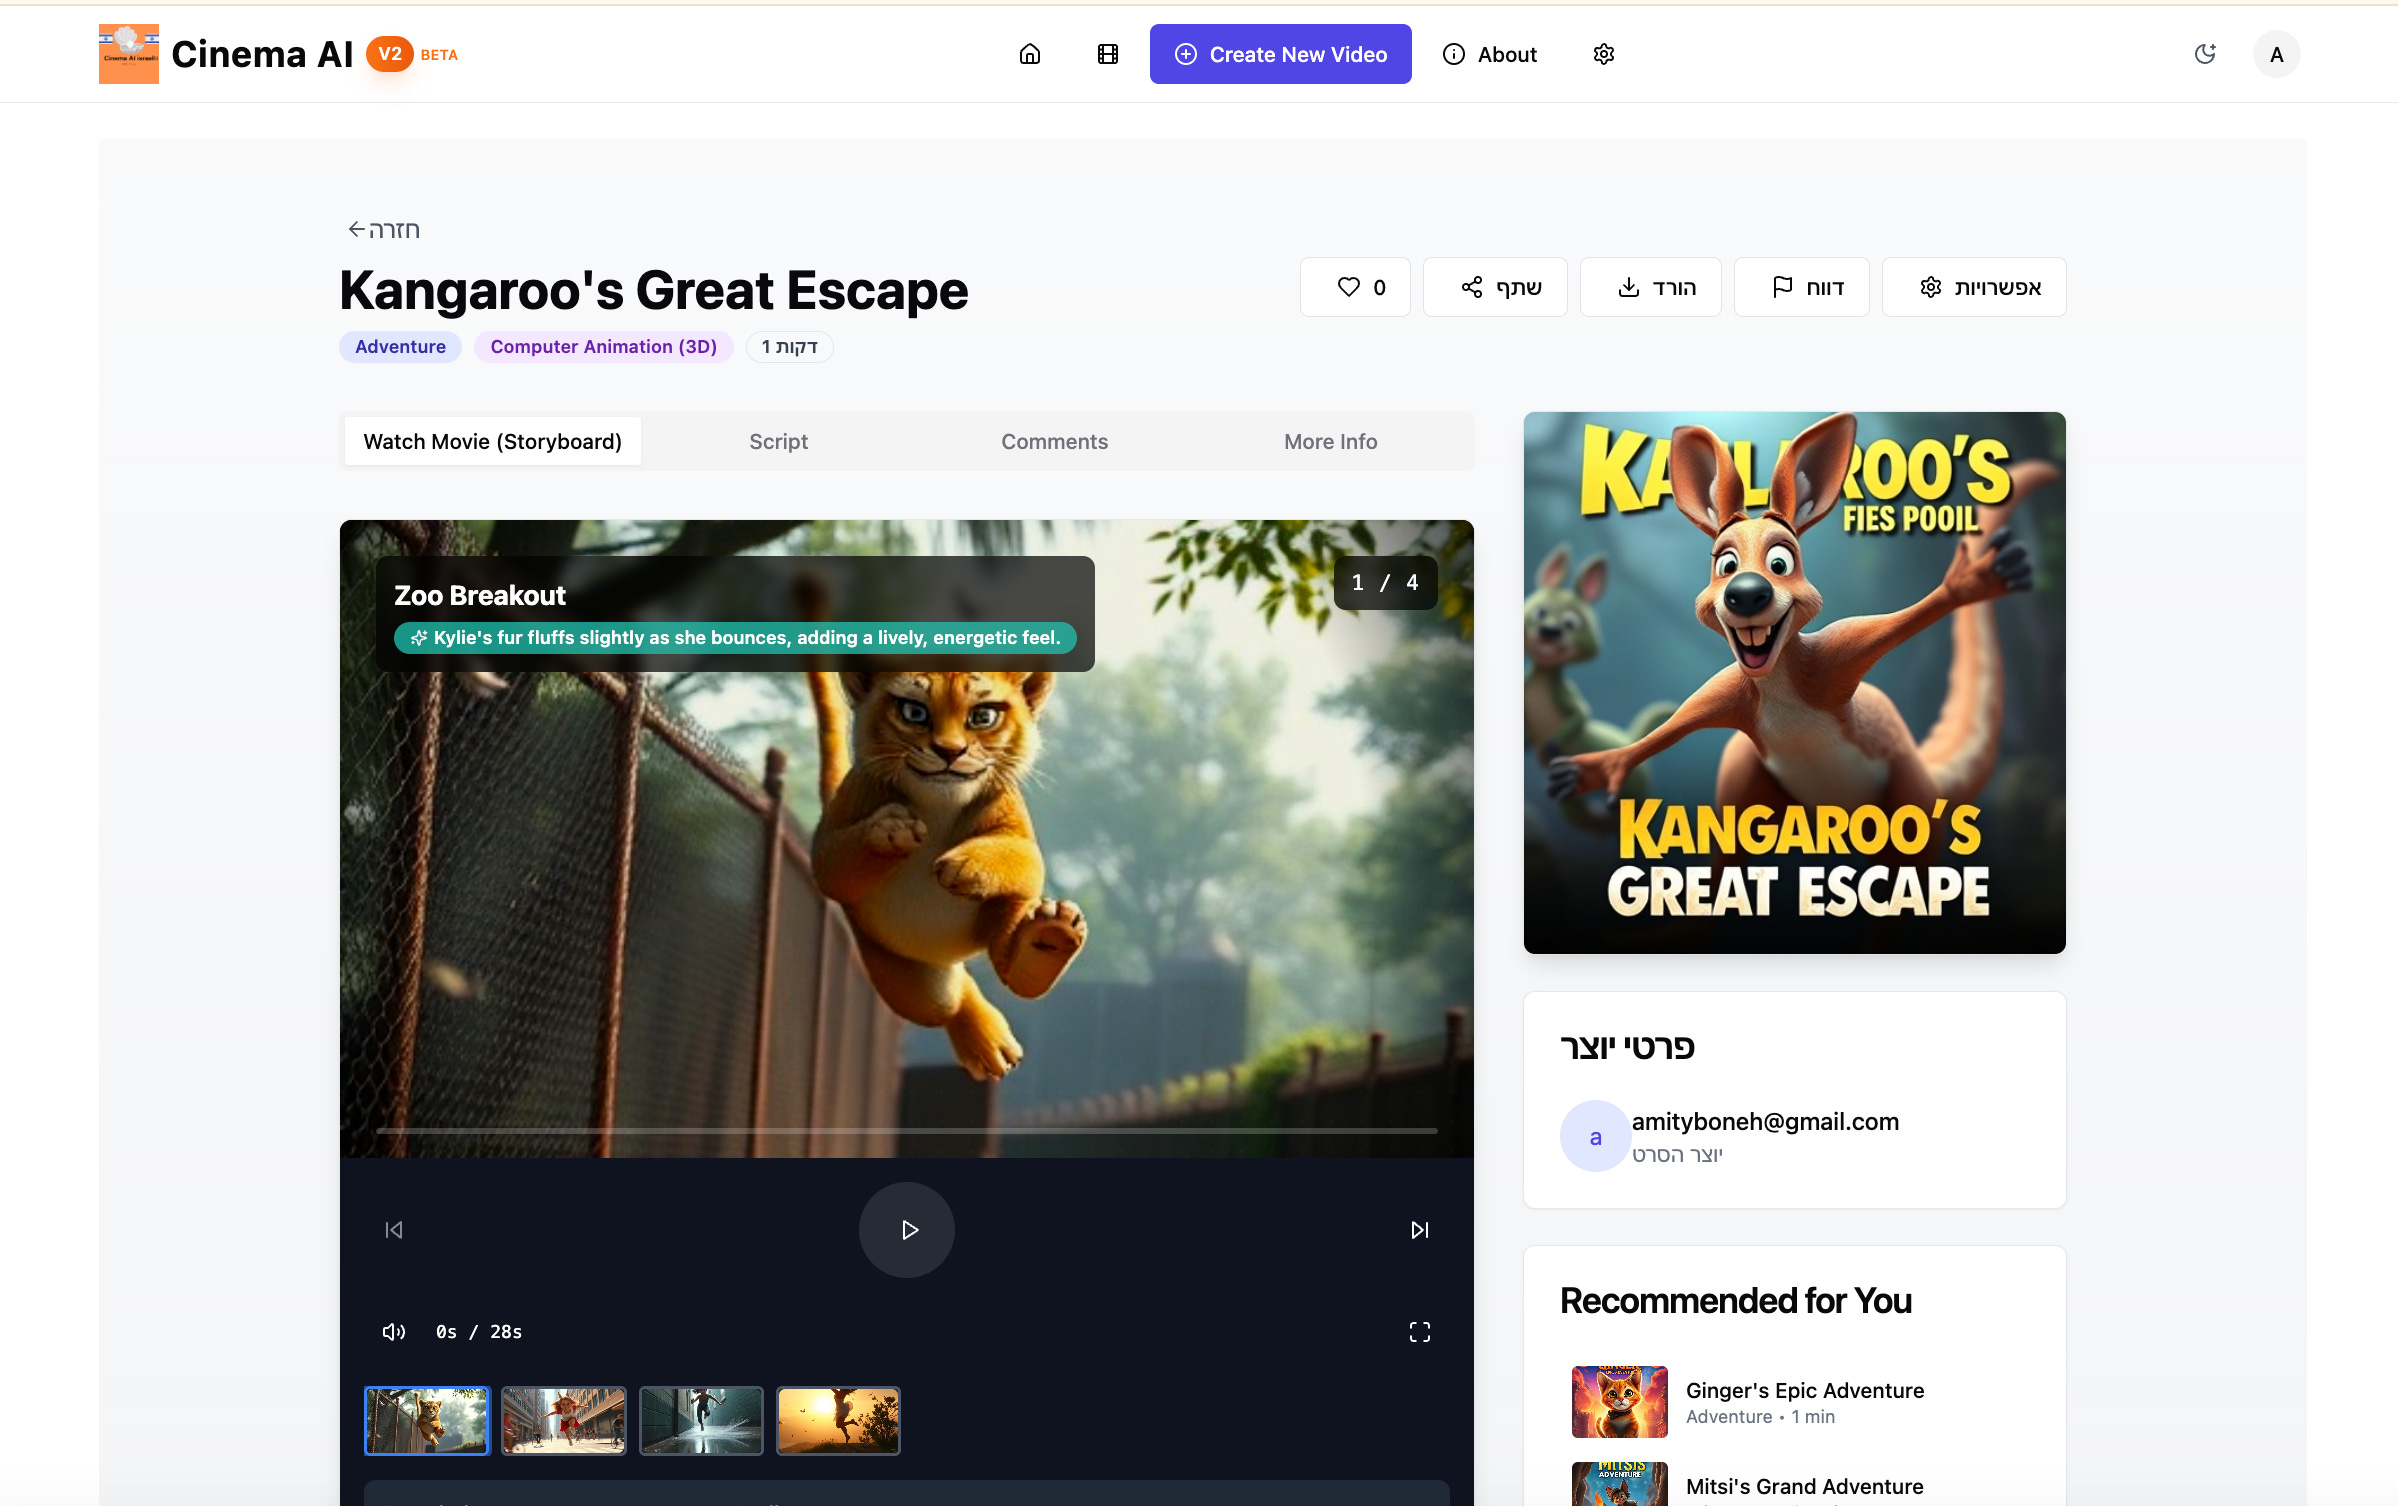The width and height of the screenshot is (2398, 1506).
Task: Switch to the Script tab
Action: click(x=778, y=441)
